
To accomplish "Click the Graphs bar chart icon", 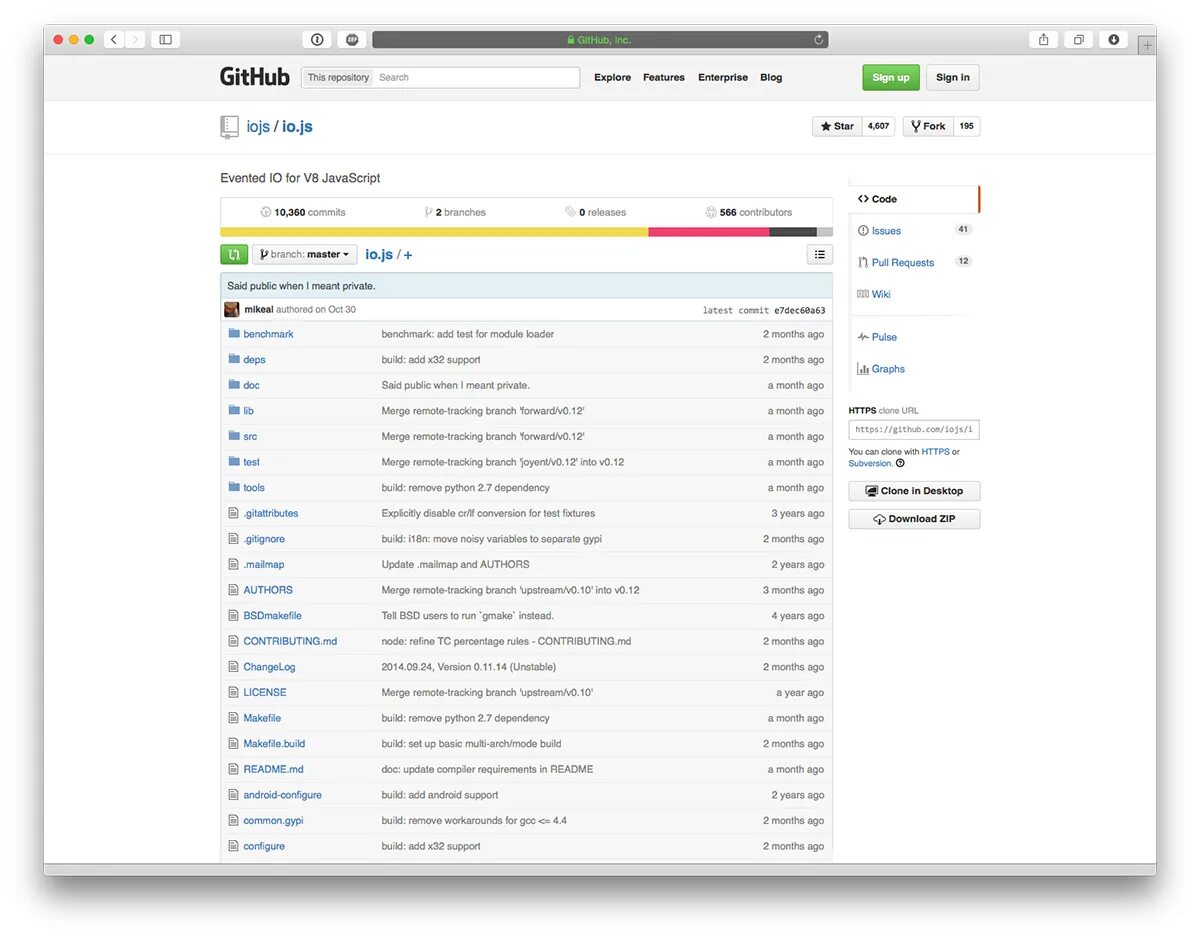I will click(x=863, y=369).
